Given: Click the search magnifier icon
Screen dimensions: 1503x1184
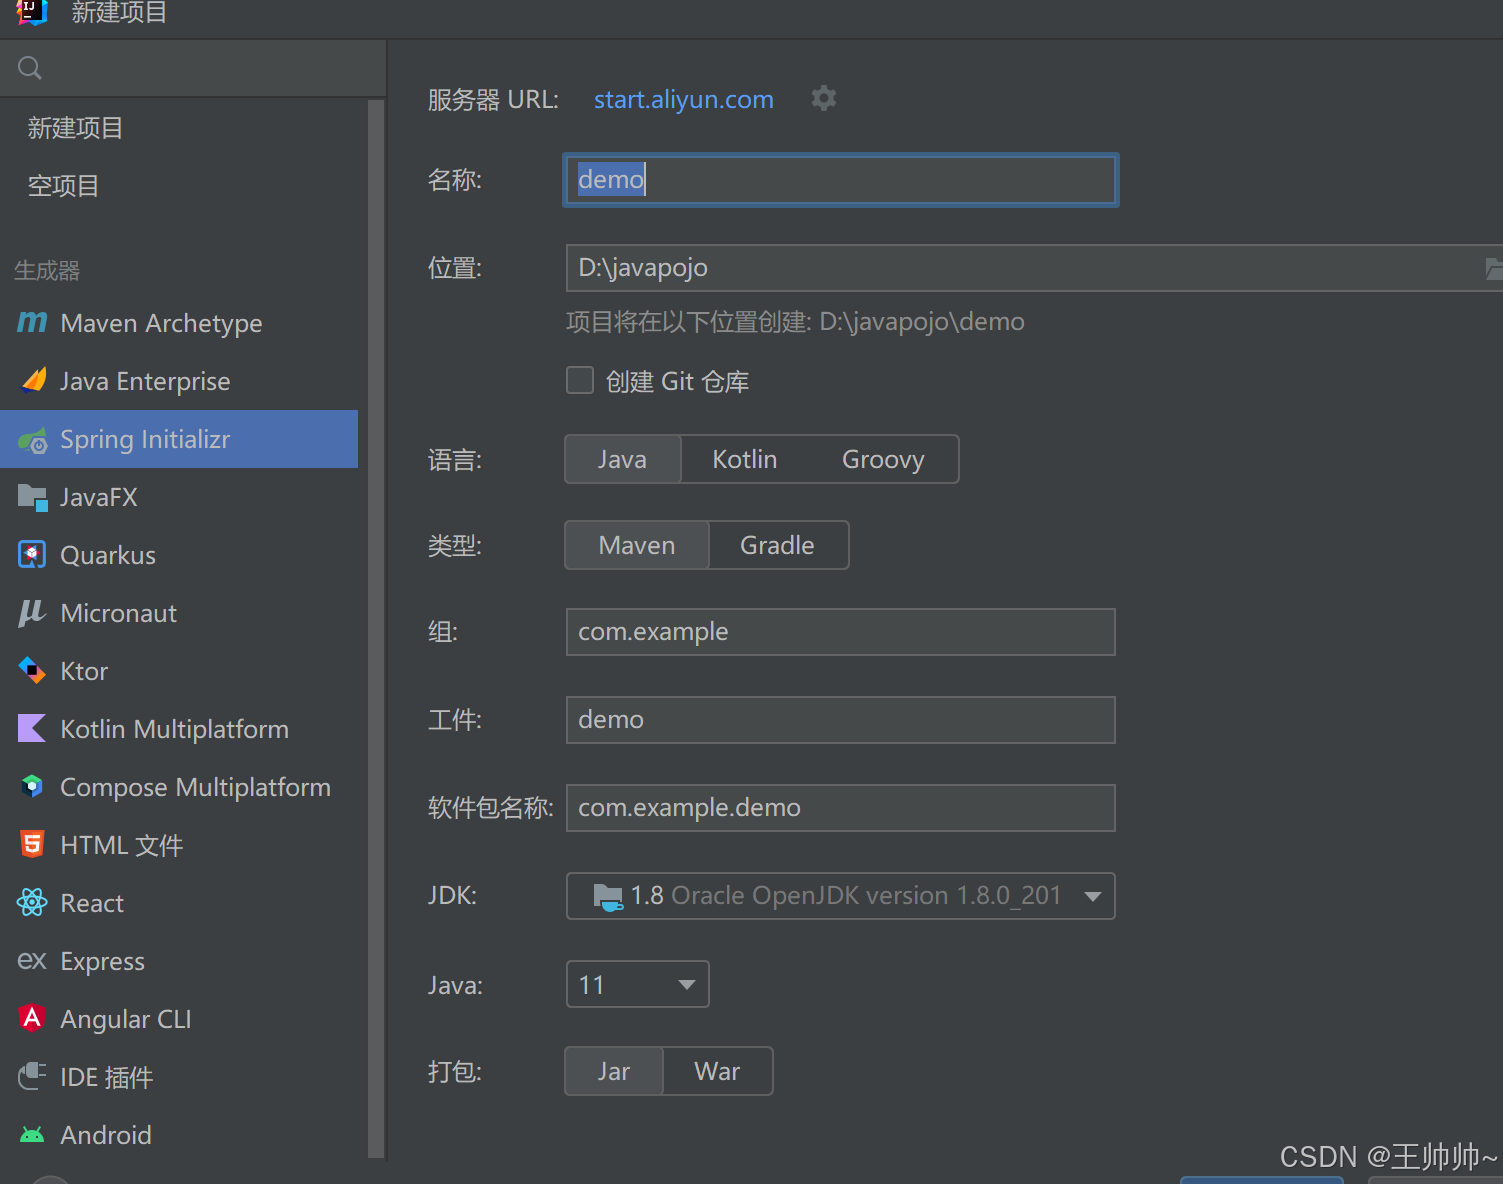Looking at the screenshot, I should pyautogui.click(x=30, y=68).
